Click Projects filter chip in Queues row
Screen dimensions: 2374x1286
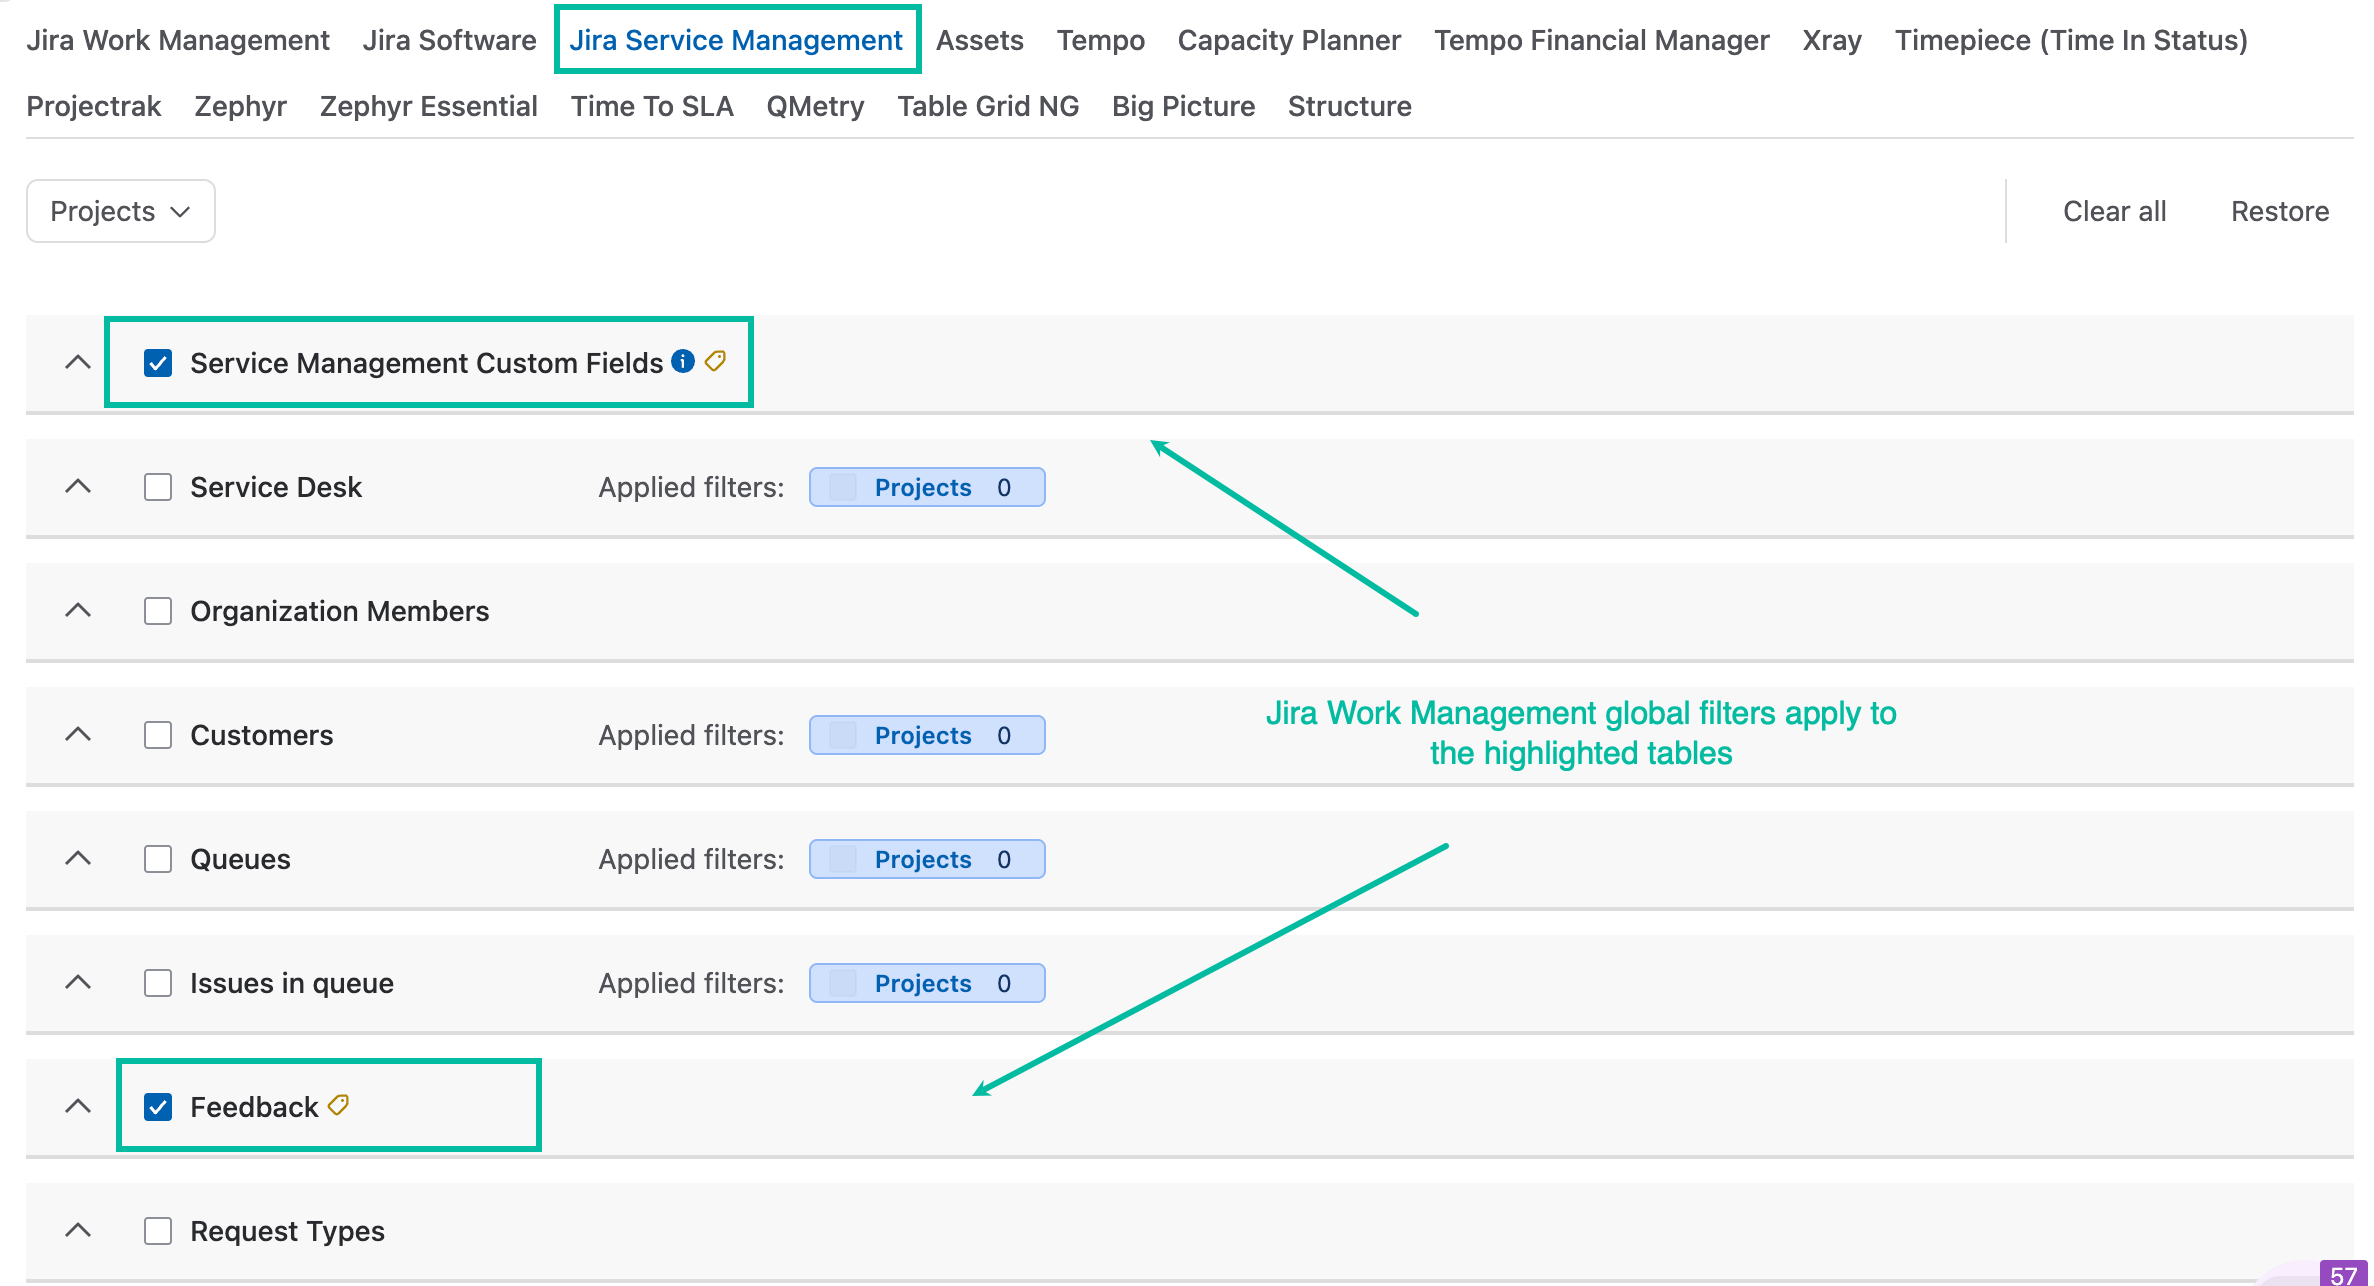point(927,859)
